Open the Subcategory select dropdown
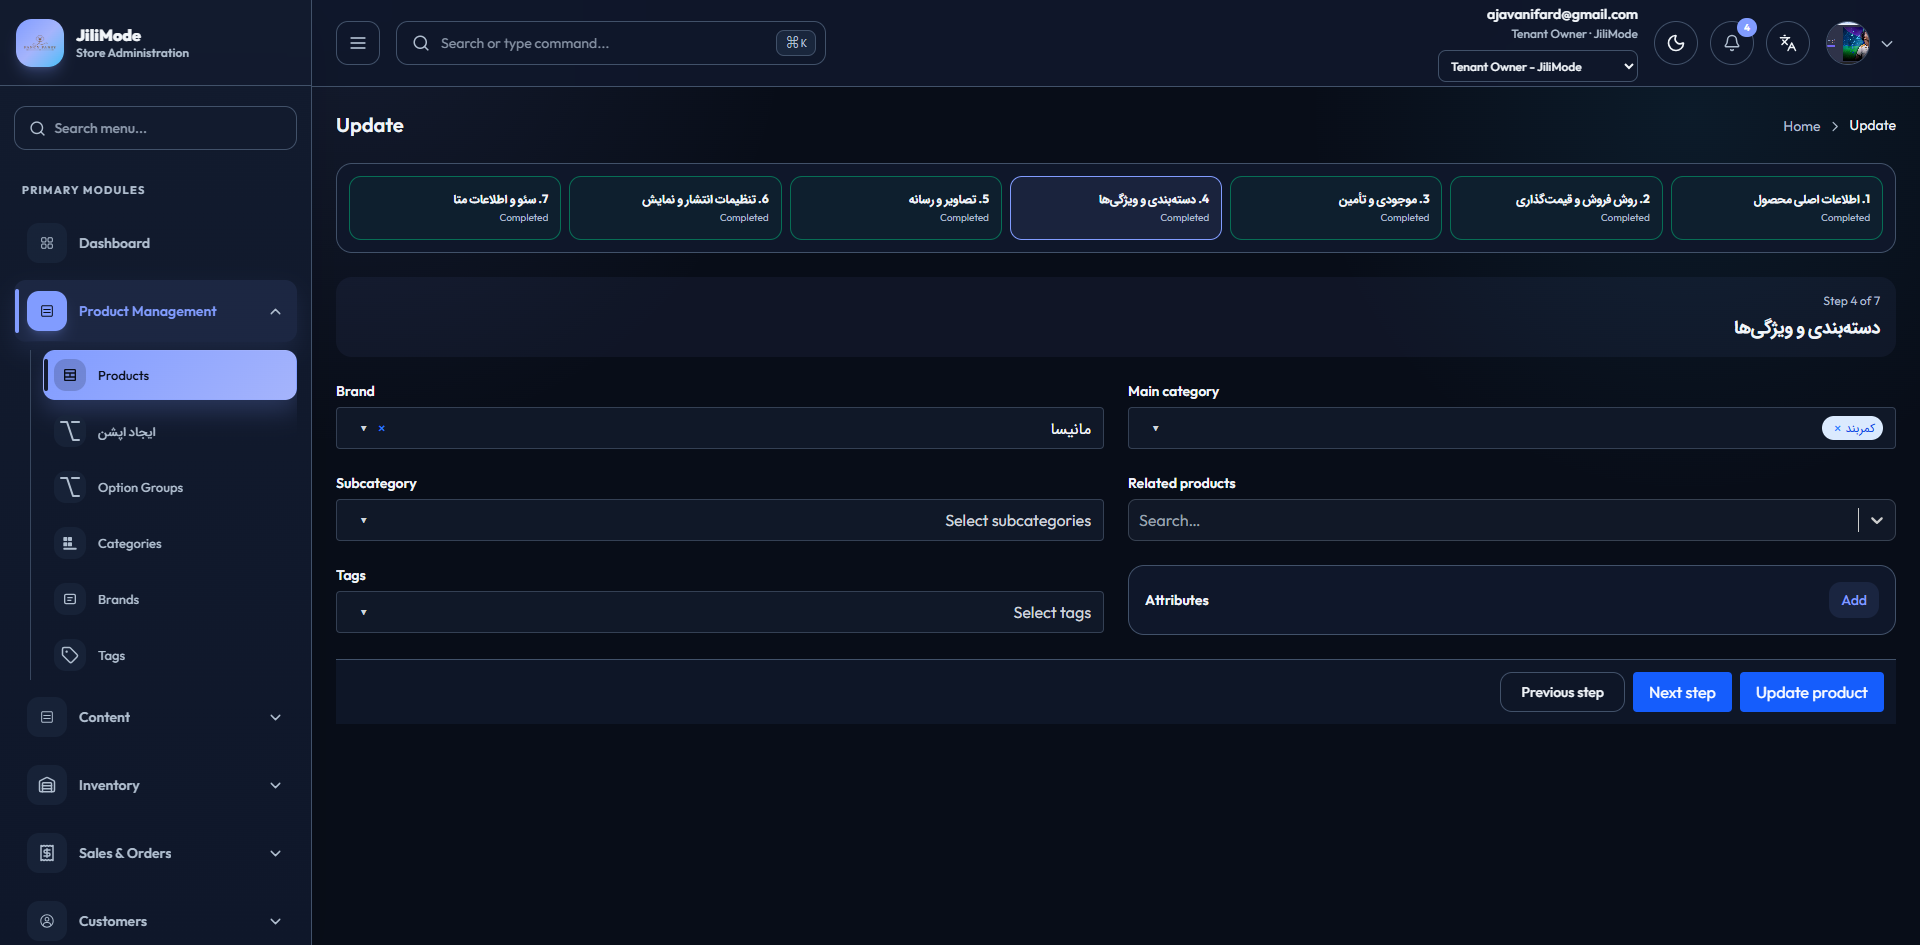Viewport: 1920px width, 945px height. [x=720, y=520]
